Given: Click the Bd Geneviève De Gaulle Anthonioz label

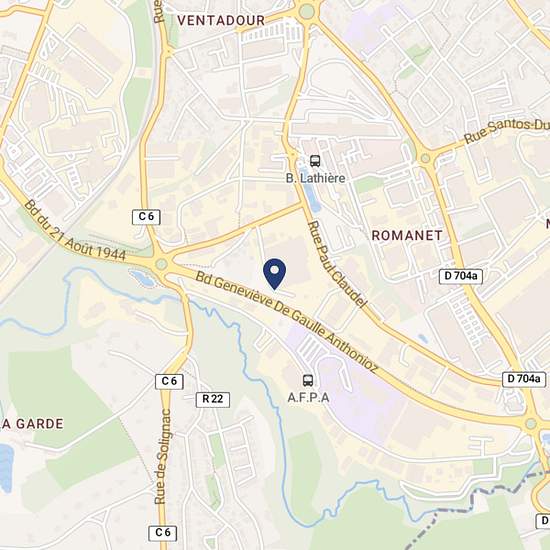Looking at the screenshot, I should [x=287, y=322].
